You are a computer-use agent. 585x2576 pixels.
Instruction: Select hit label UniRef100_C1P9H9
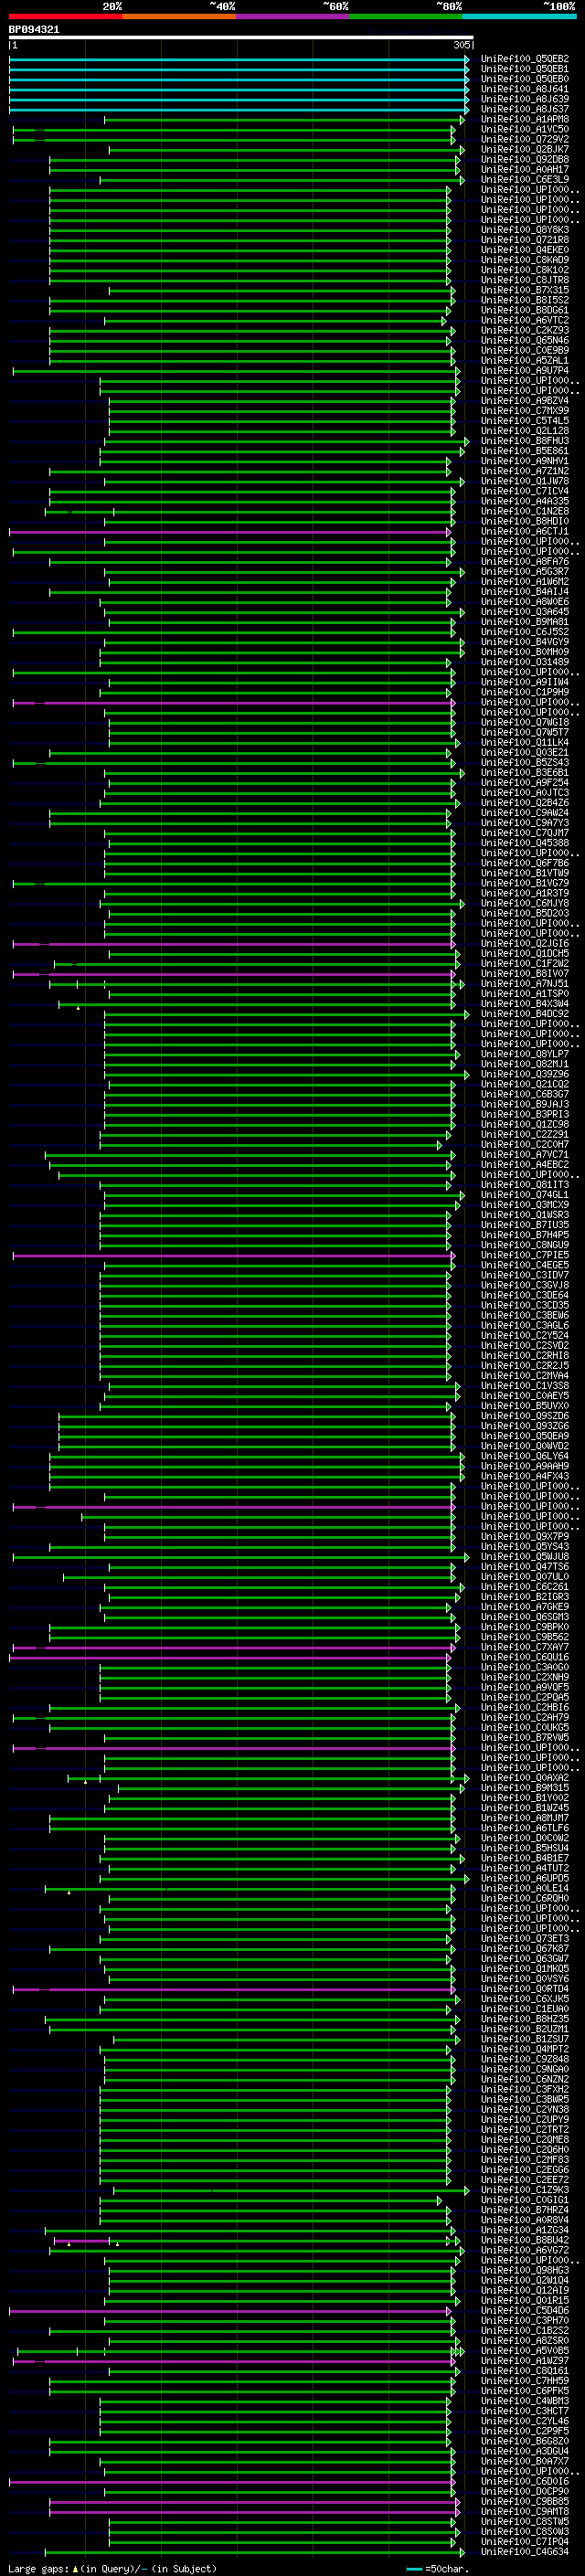tap(525, 692)
